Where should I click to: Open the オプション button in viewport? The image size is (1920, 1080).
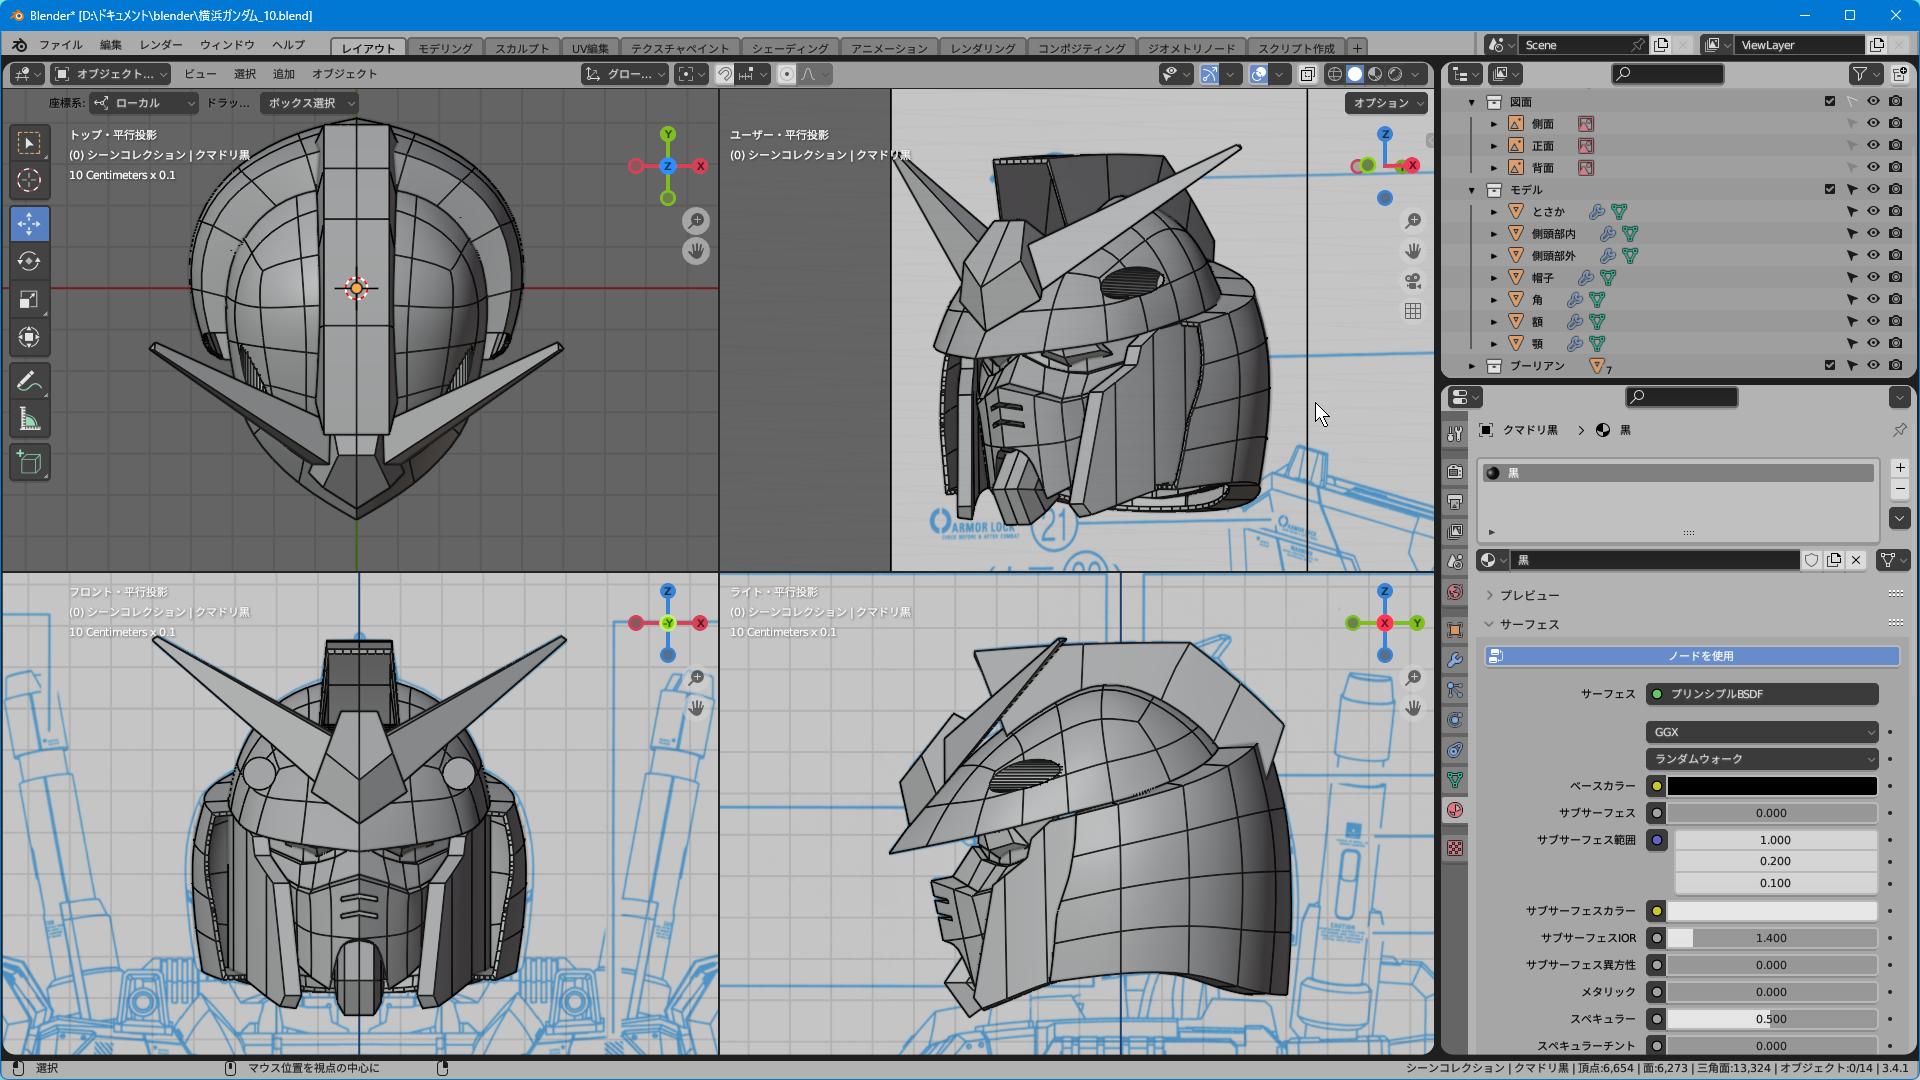pos(1385,103)
